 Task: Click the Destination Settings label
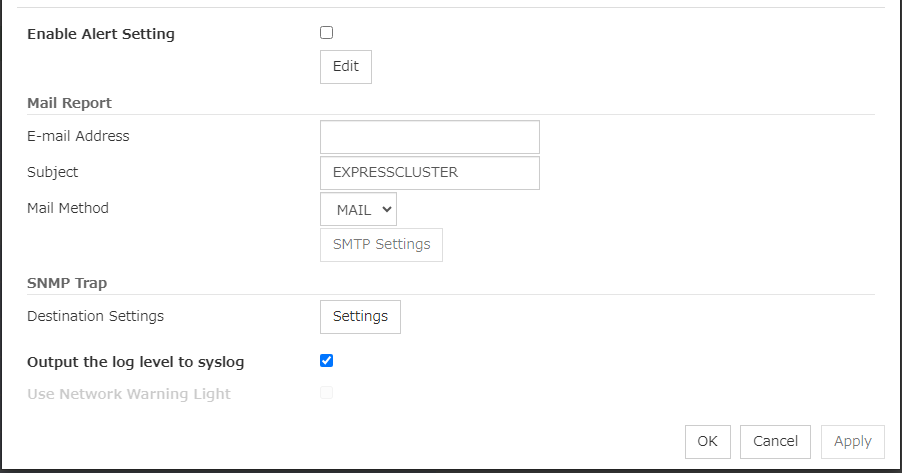95,316
